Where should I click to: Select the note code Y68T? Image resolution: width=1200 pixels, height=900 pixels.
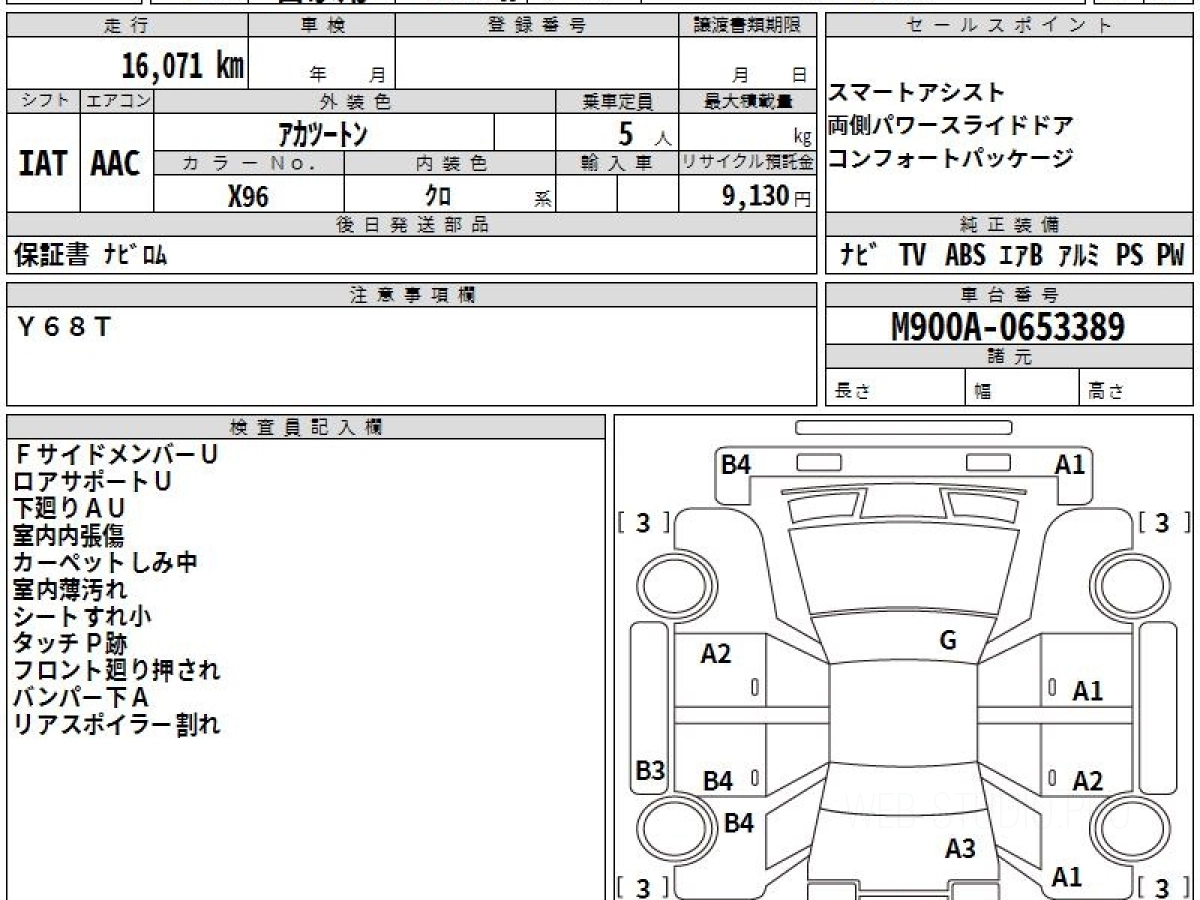(63, 326)
